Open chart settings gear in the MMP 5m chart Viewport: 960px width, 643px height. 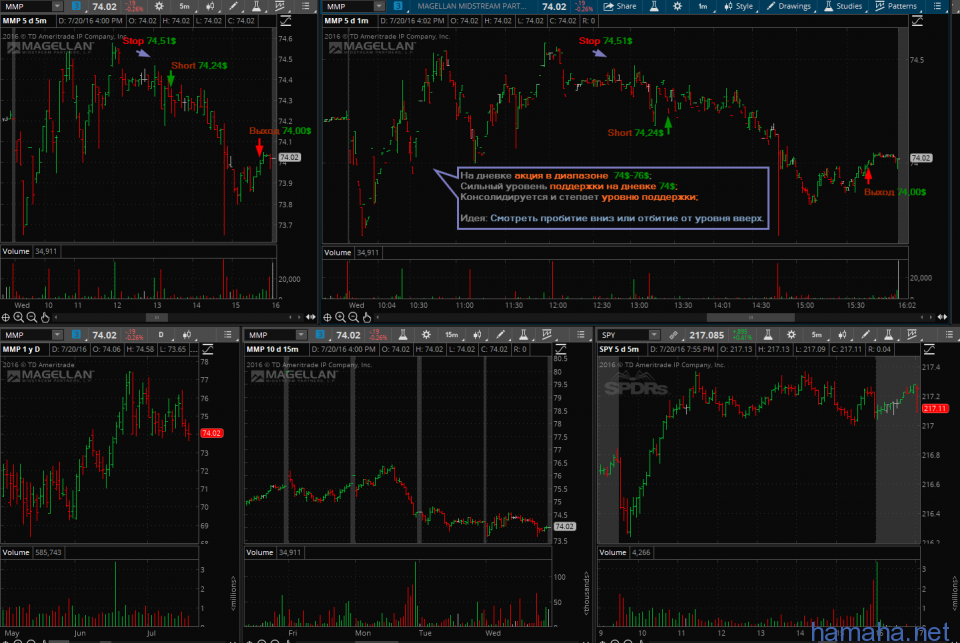[159, 6]
